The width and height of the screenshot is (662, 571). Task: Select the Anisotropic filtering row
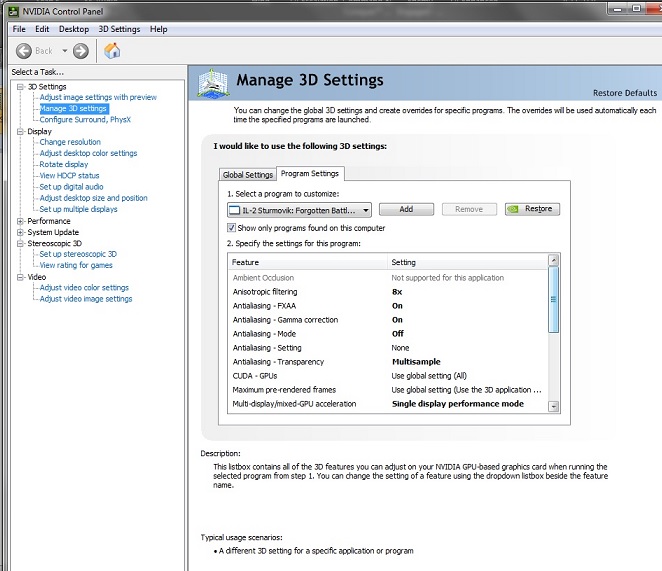pyautogui.click(x=388, y=292)
